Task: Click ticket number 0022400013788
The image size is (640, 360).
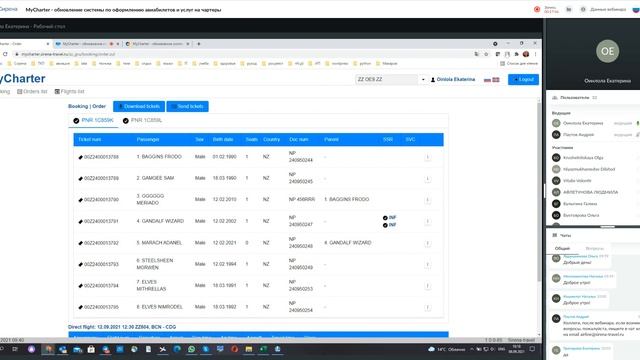Action: click(x=101, y=157)
